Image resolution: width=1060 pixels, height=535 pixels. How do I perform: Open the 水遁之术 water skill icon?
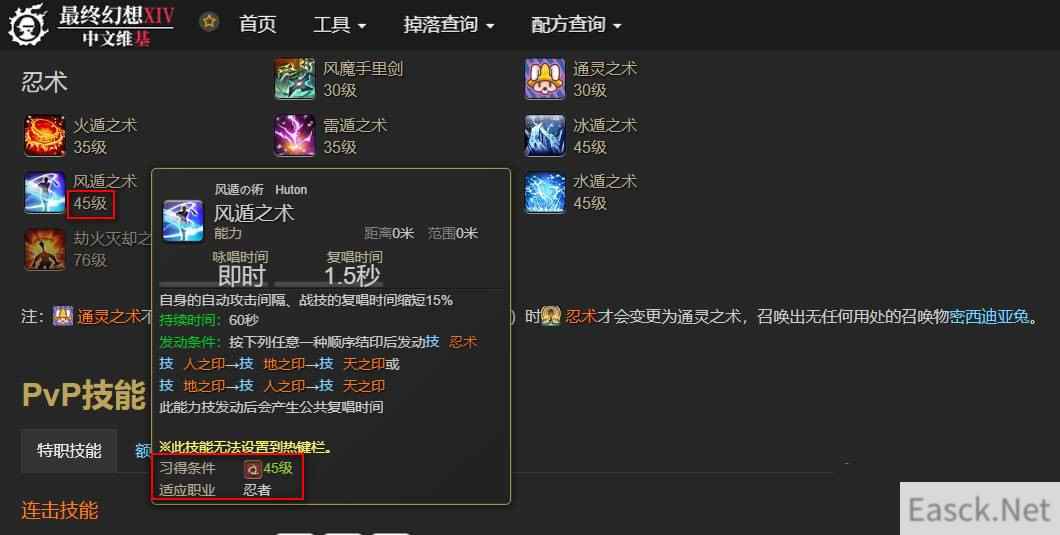545,193
